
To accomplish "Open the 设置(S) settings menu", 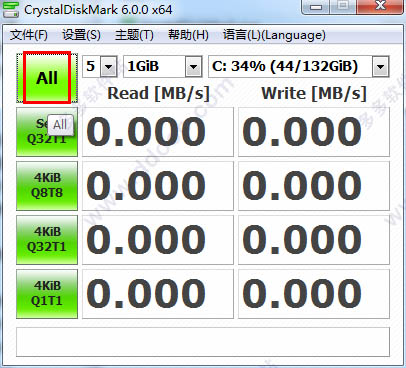I will [x=81, y=35].
